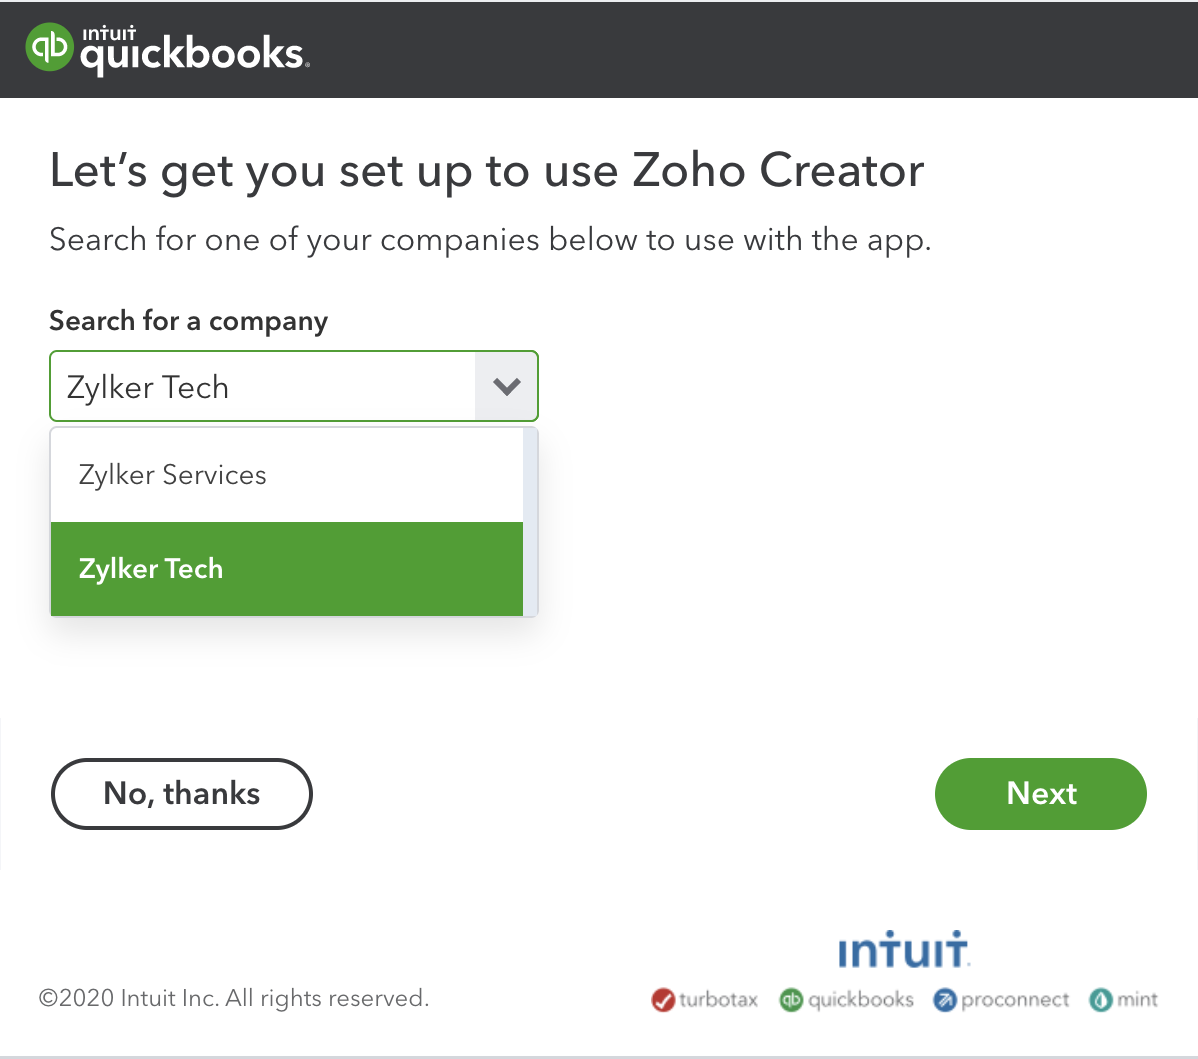Click the turbotax text label in footer
Viewport: 1198px width, 1059px height.
click(718, 999)
